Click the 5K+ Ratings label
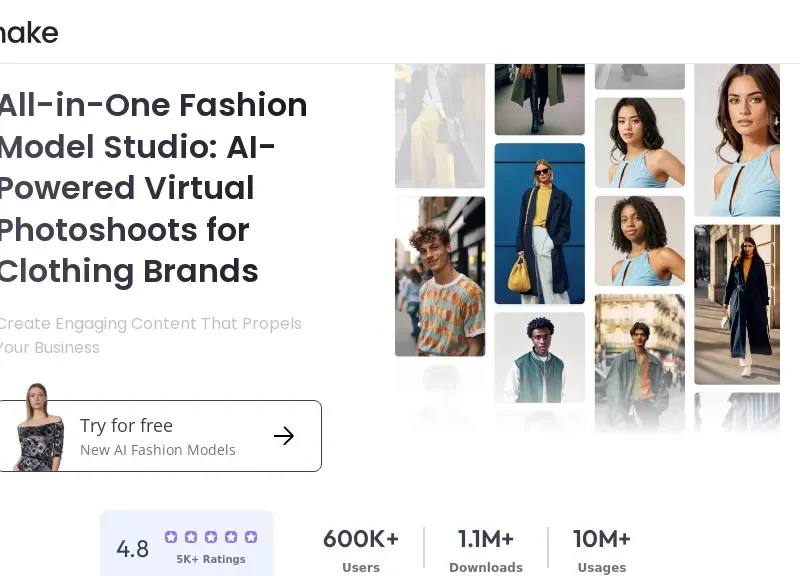The height and width of the screenshot is (576, 800). click(x=210, y=559)
